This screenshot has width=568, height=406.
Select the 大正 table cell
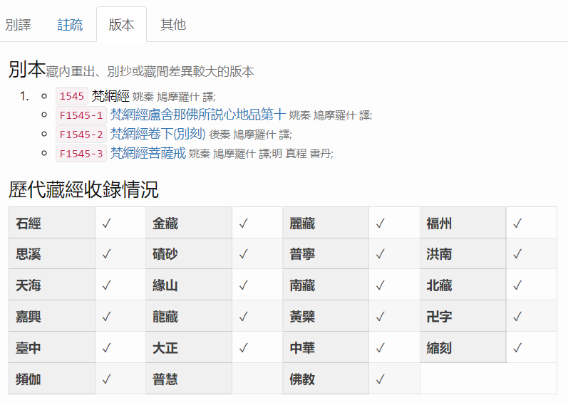(189, 347)
